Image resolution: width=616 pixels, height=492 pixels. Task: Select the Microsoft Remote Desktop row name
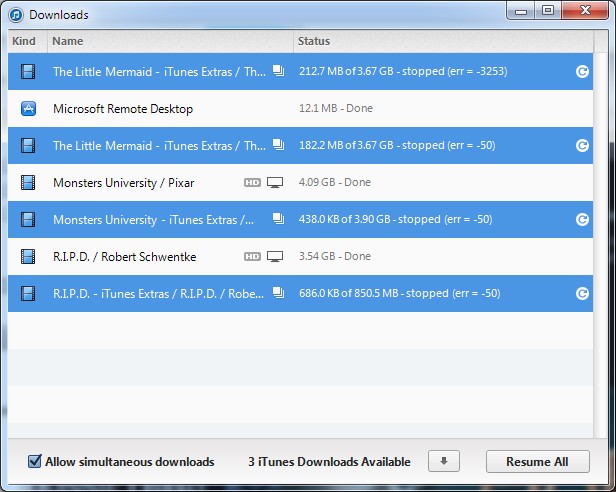(x=123, y=108)
